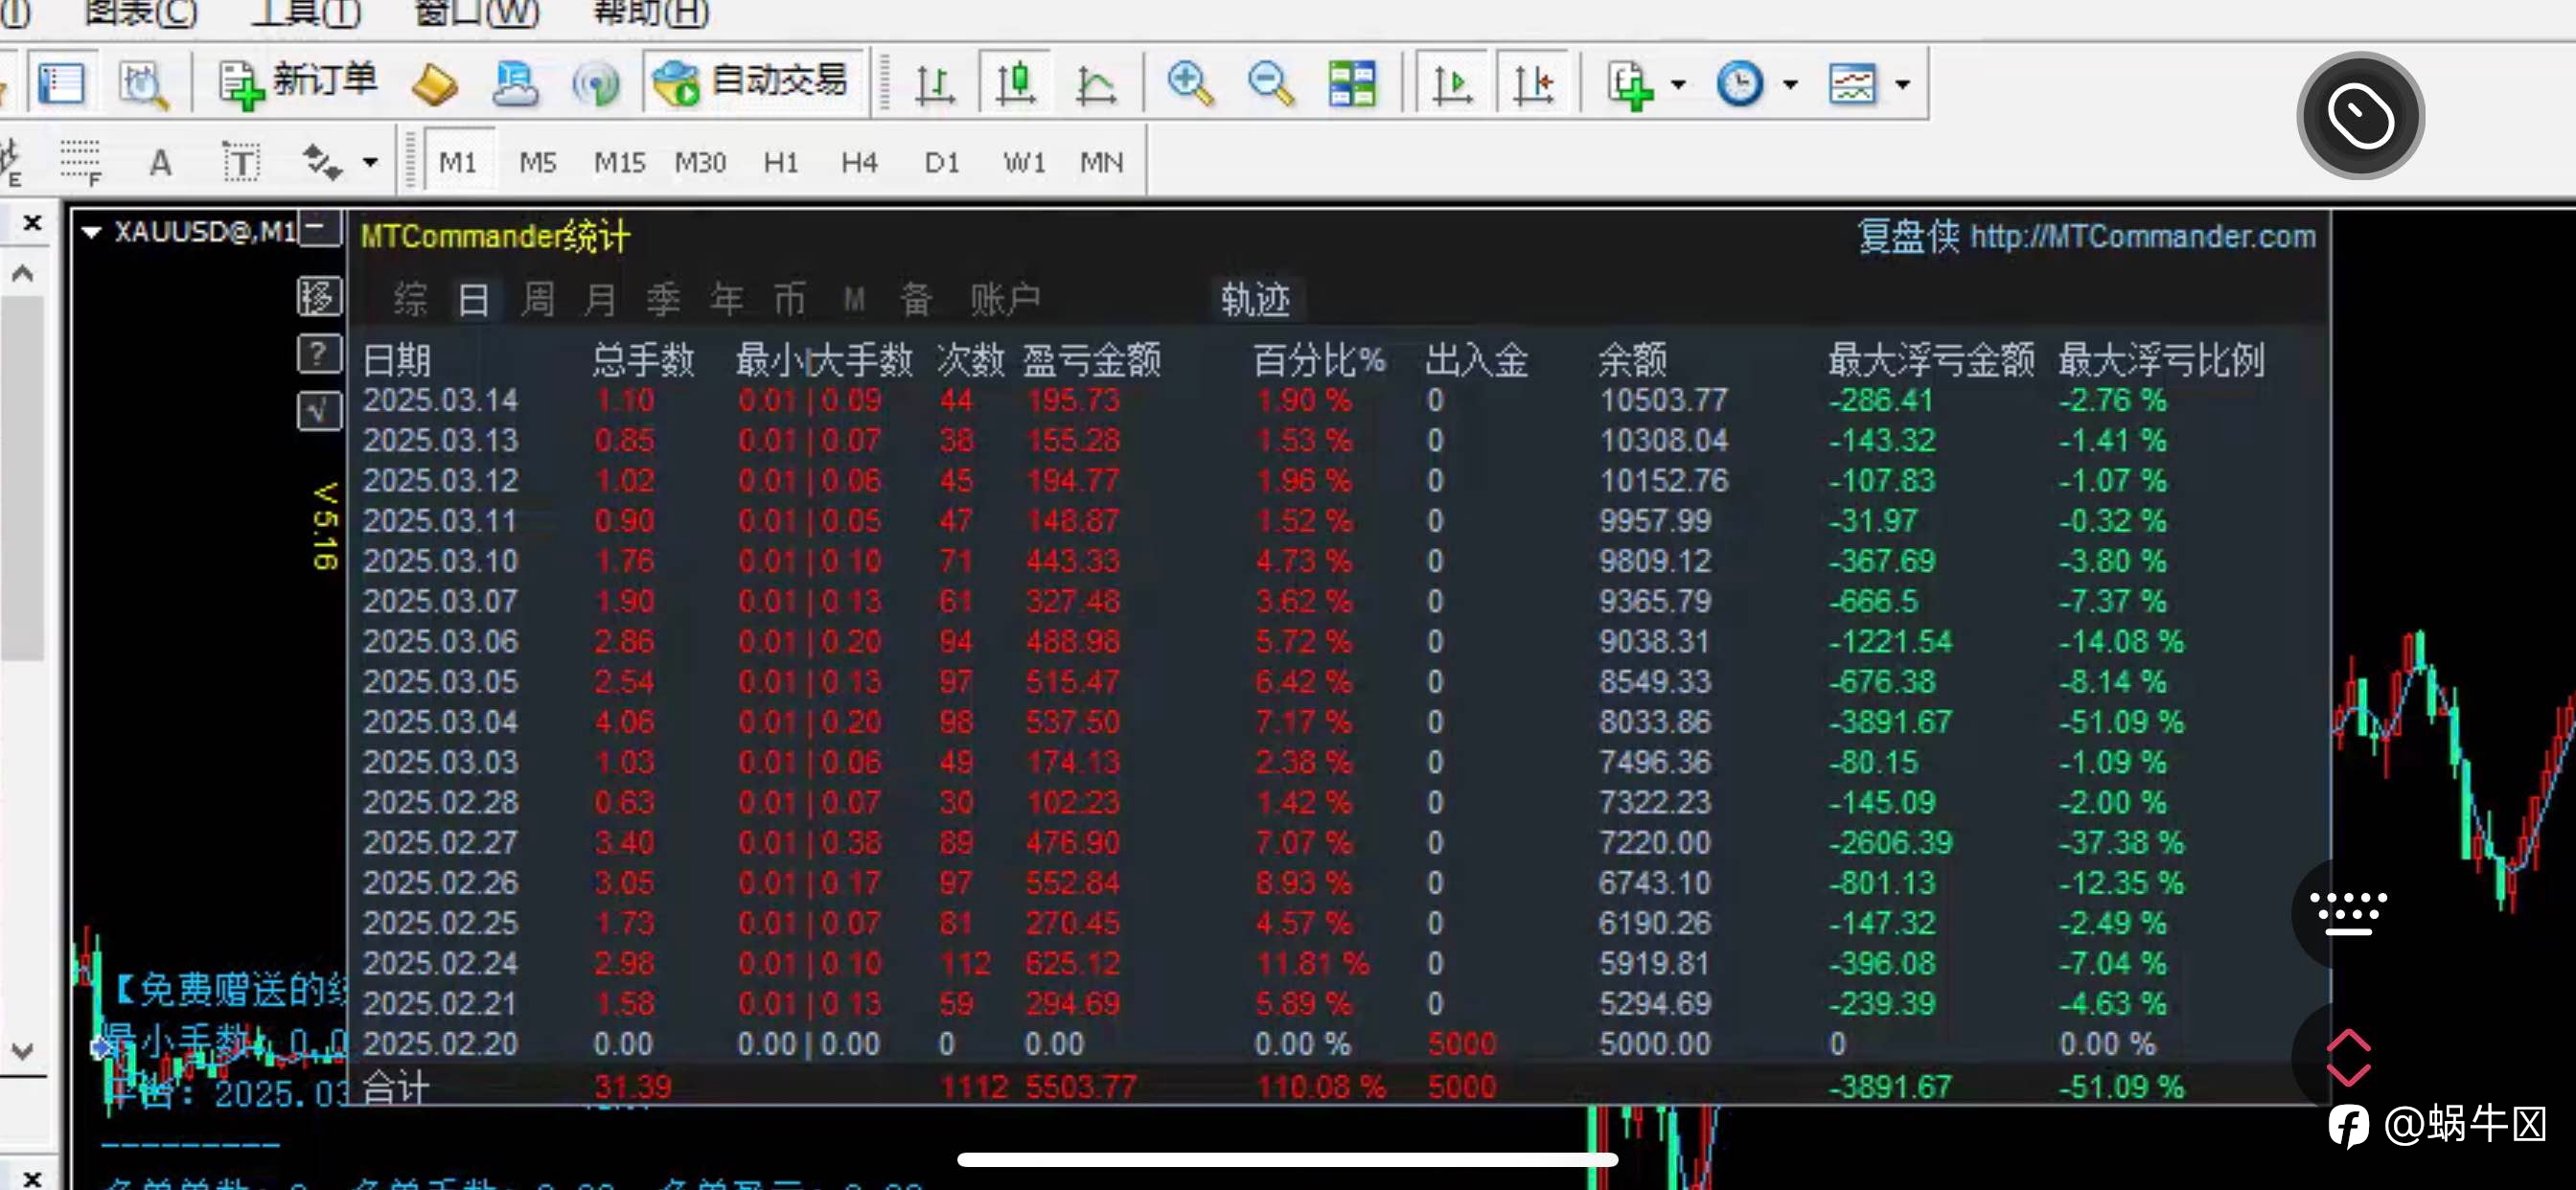2576x1190 pixels.
Task: Select the 年 yearly tab
Action: point(726,299)
